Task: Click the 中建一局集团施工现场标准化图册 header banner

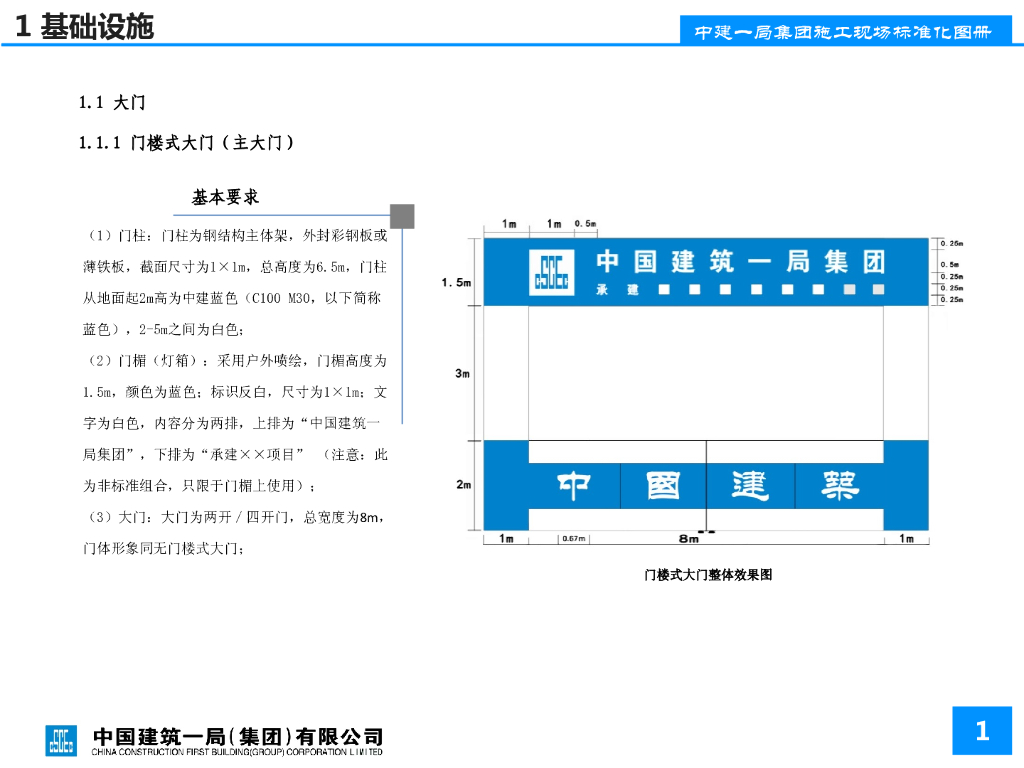Action: [844, 31]
